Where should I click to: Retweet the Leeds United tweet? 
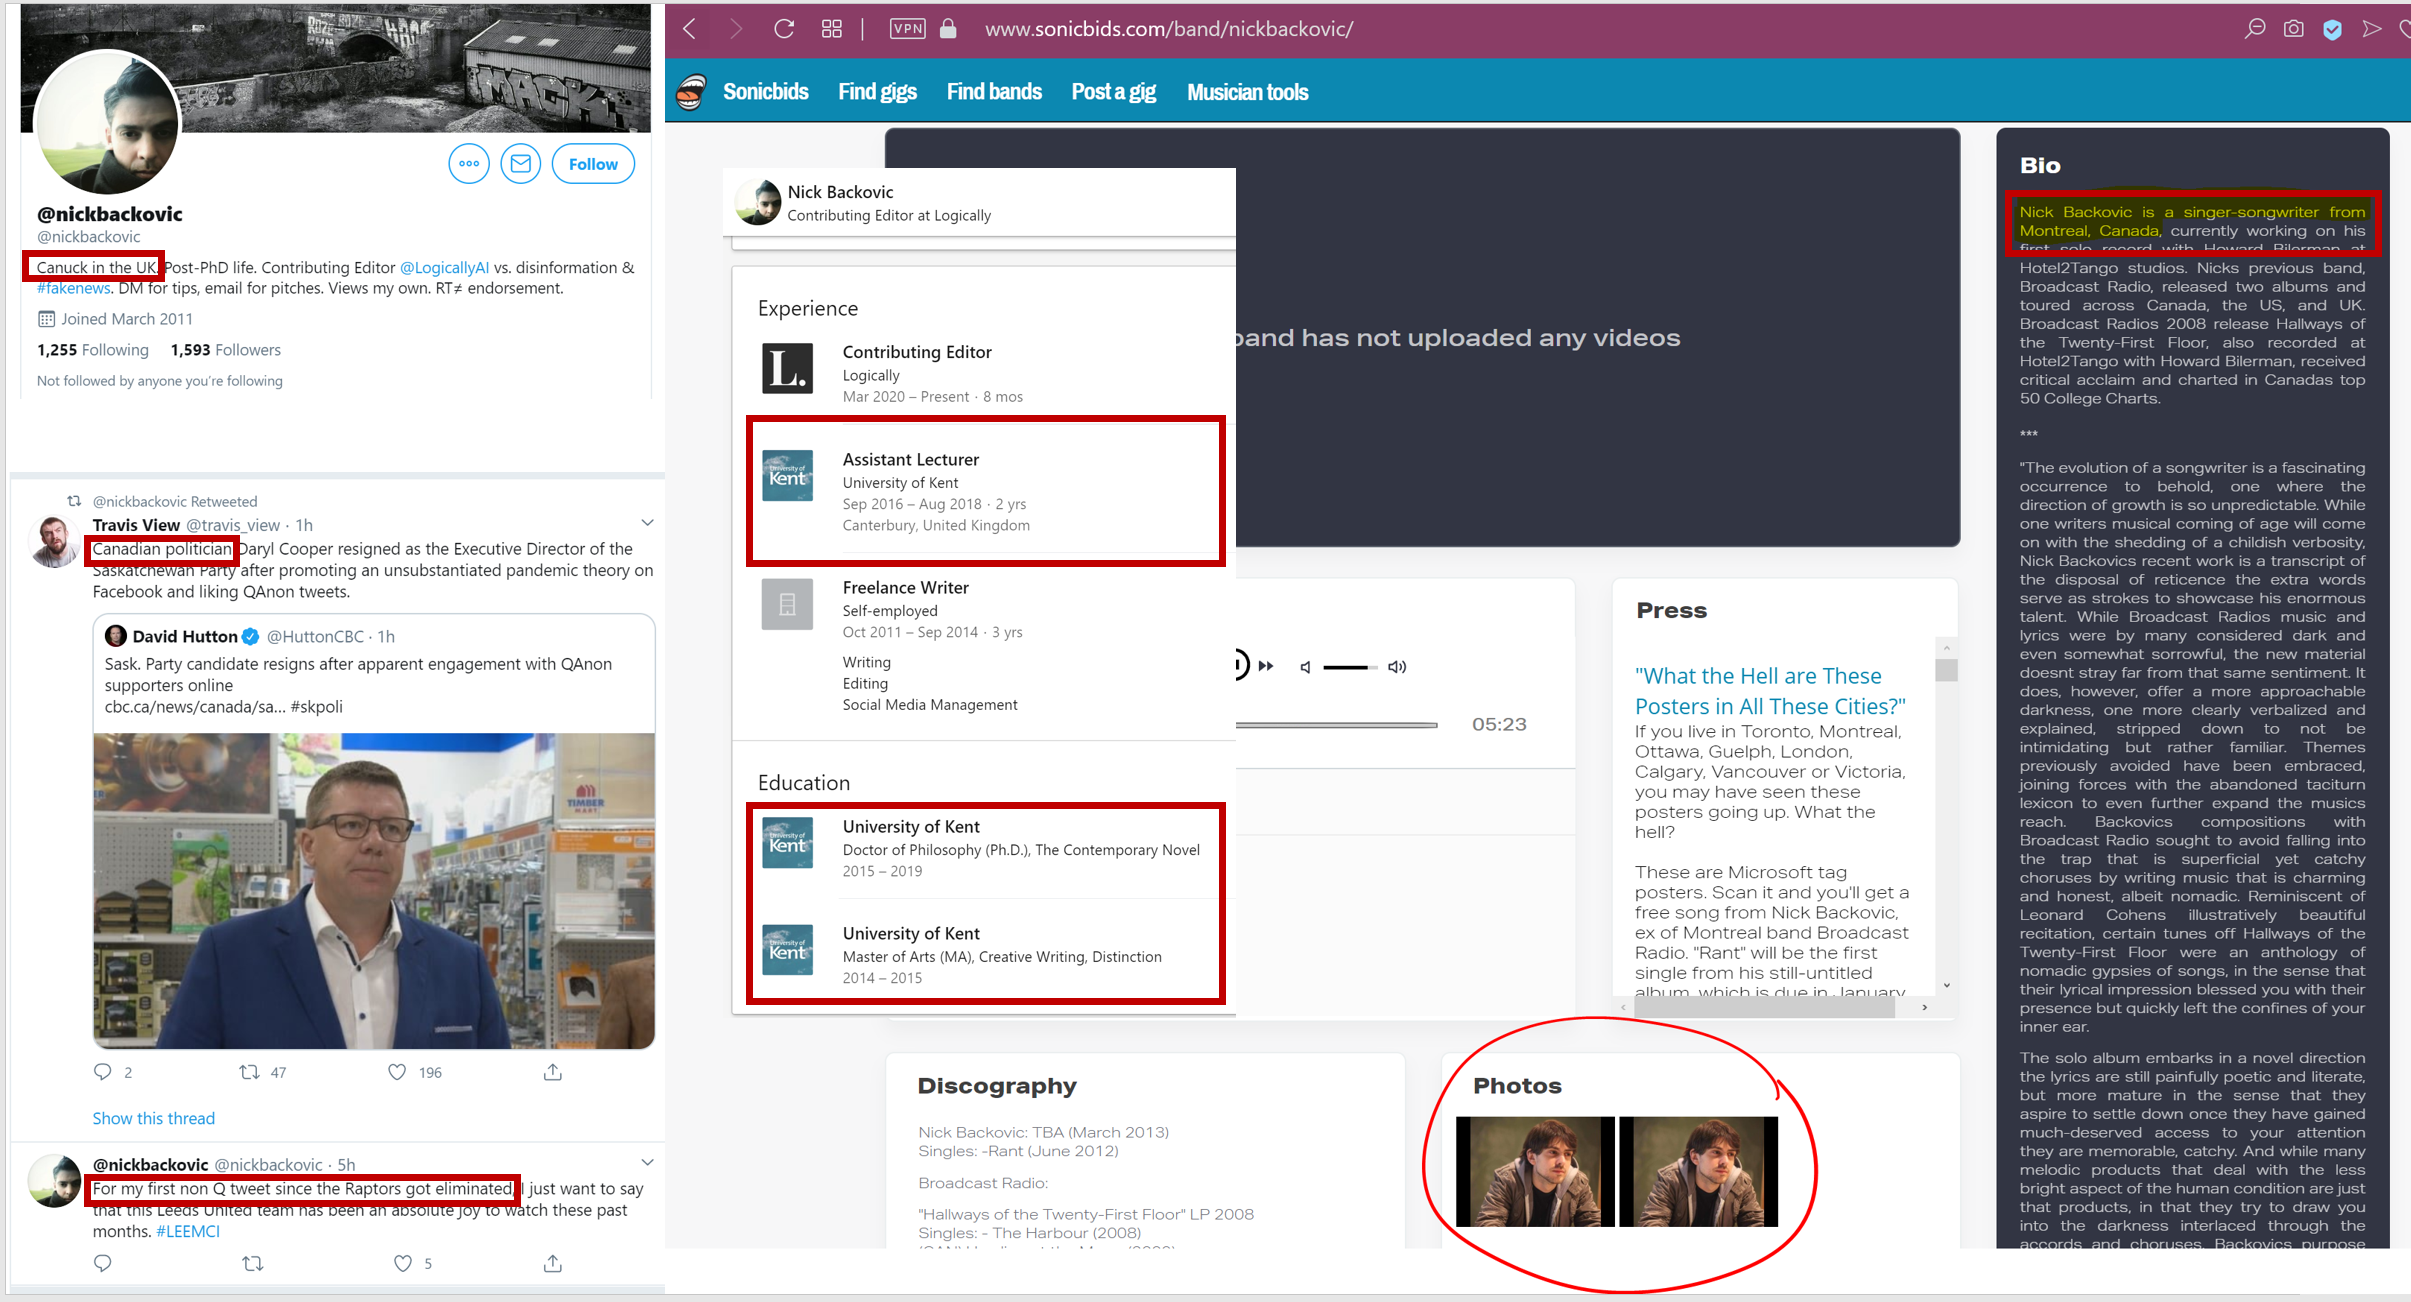point(253,1263)
